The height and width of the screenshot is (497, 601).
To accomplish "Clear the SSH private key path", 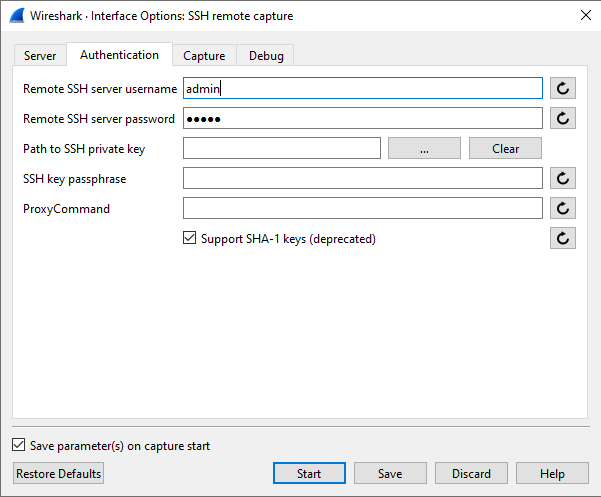I will pos(505,148).
